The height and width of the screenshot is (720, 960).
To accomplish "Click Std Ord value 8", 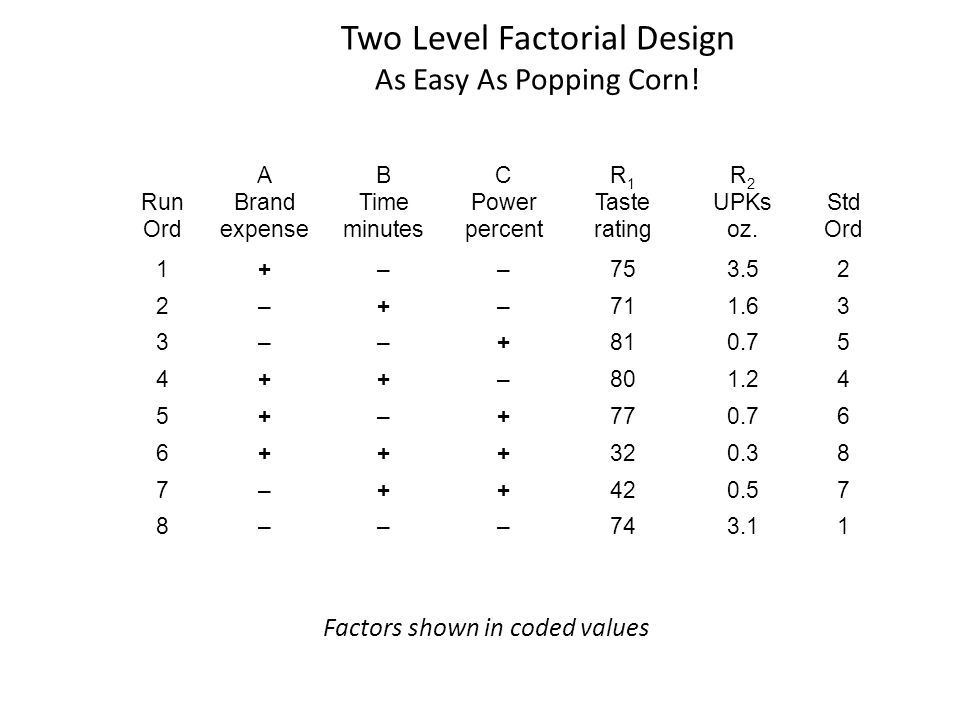I will 843,453.
